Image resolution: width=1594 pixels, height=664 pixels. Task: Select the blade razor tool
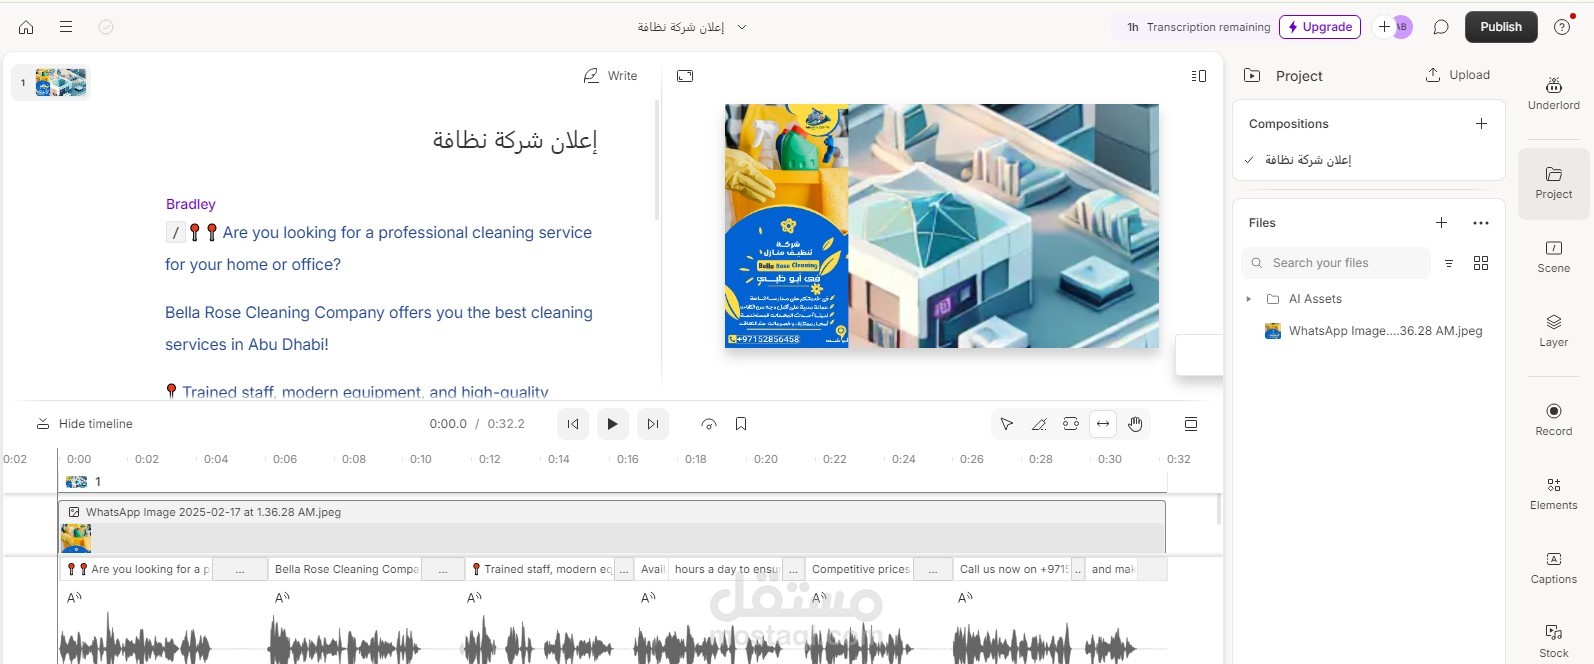(x=1039, y=424)
